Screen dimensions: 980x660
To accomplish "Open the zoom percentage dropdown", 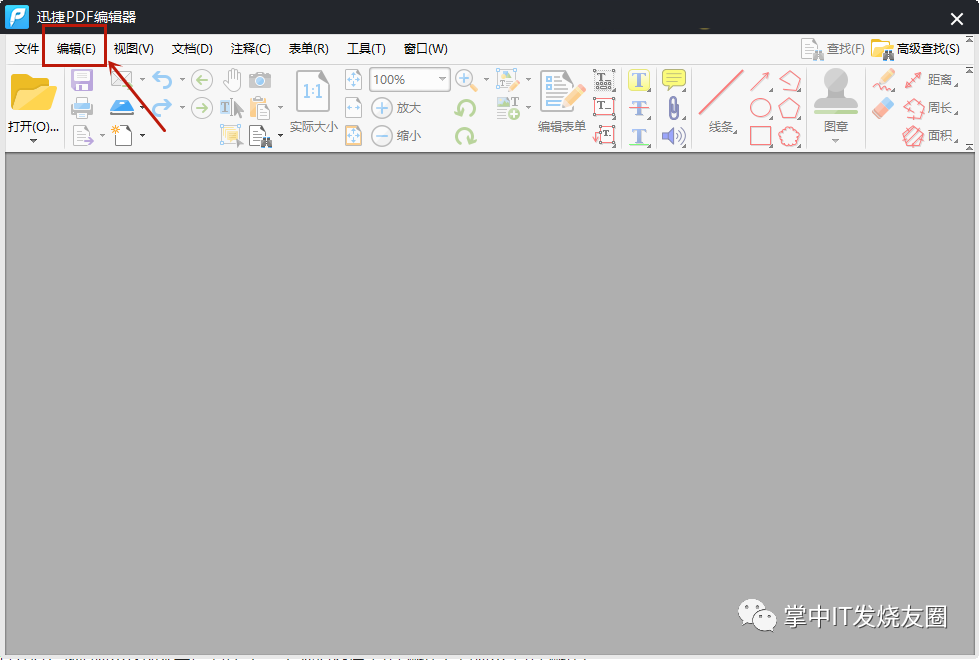I will click(x=442, y=80).
